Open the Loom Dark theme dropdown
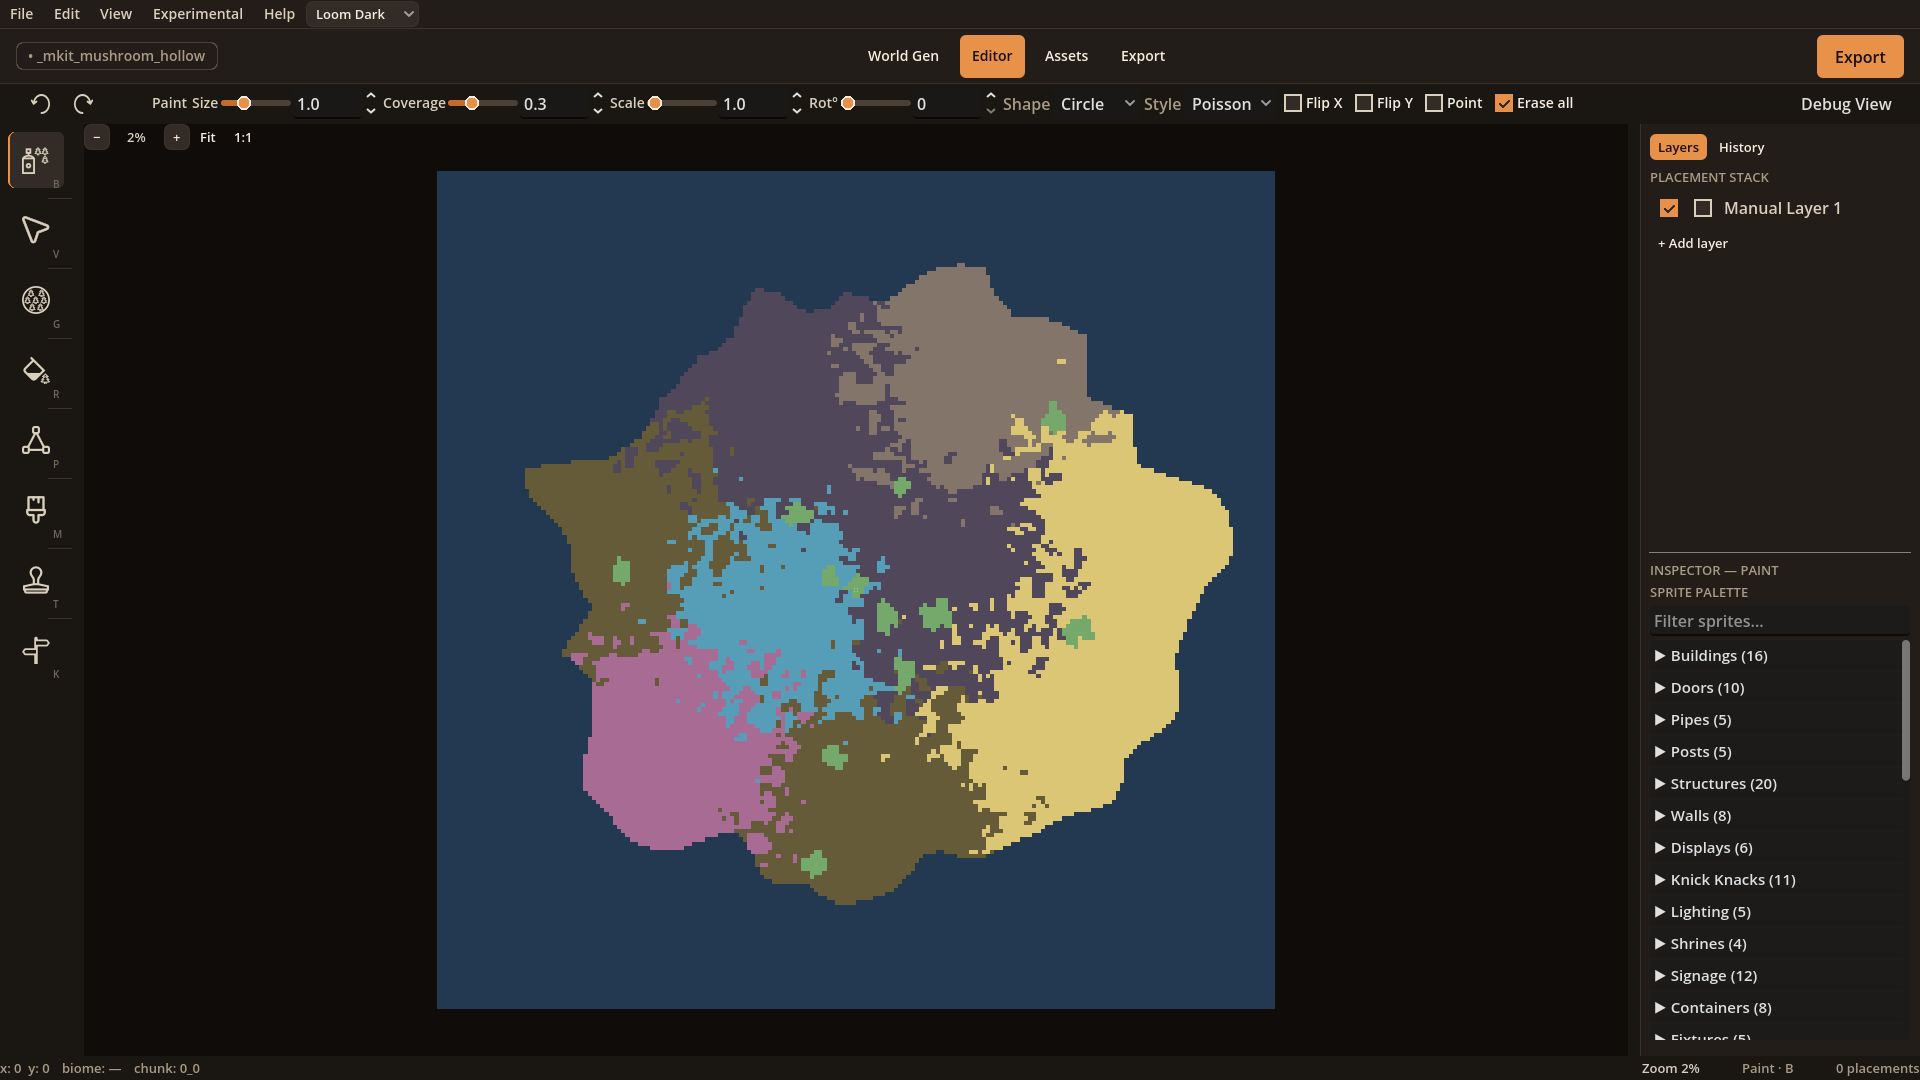Viewport: 1920px width, 1080px height. tap(363, 14)
